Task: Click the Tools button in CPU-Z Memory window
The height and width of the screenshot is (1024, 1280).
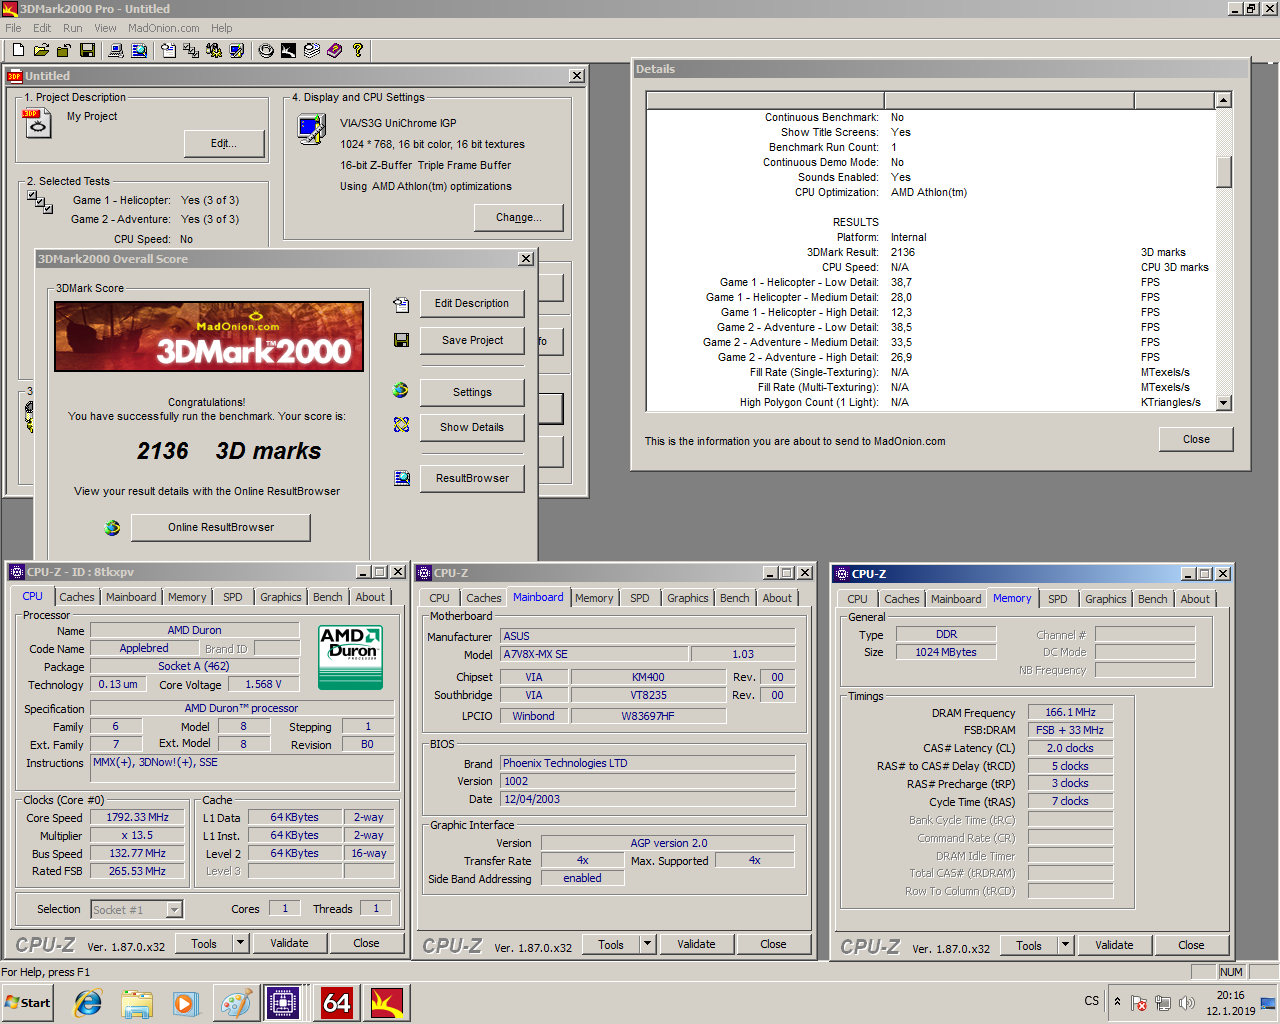Action: pyautogui.click(x=1028, y=945)
